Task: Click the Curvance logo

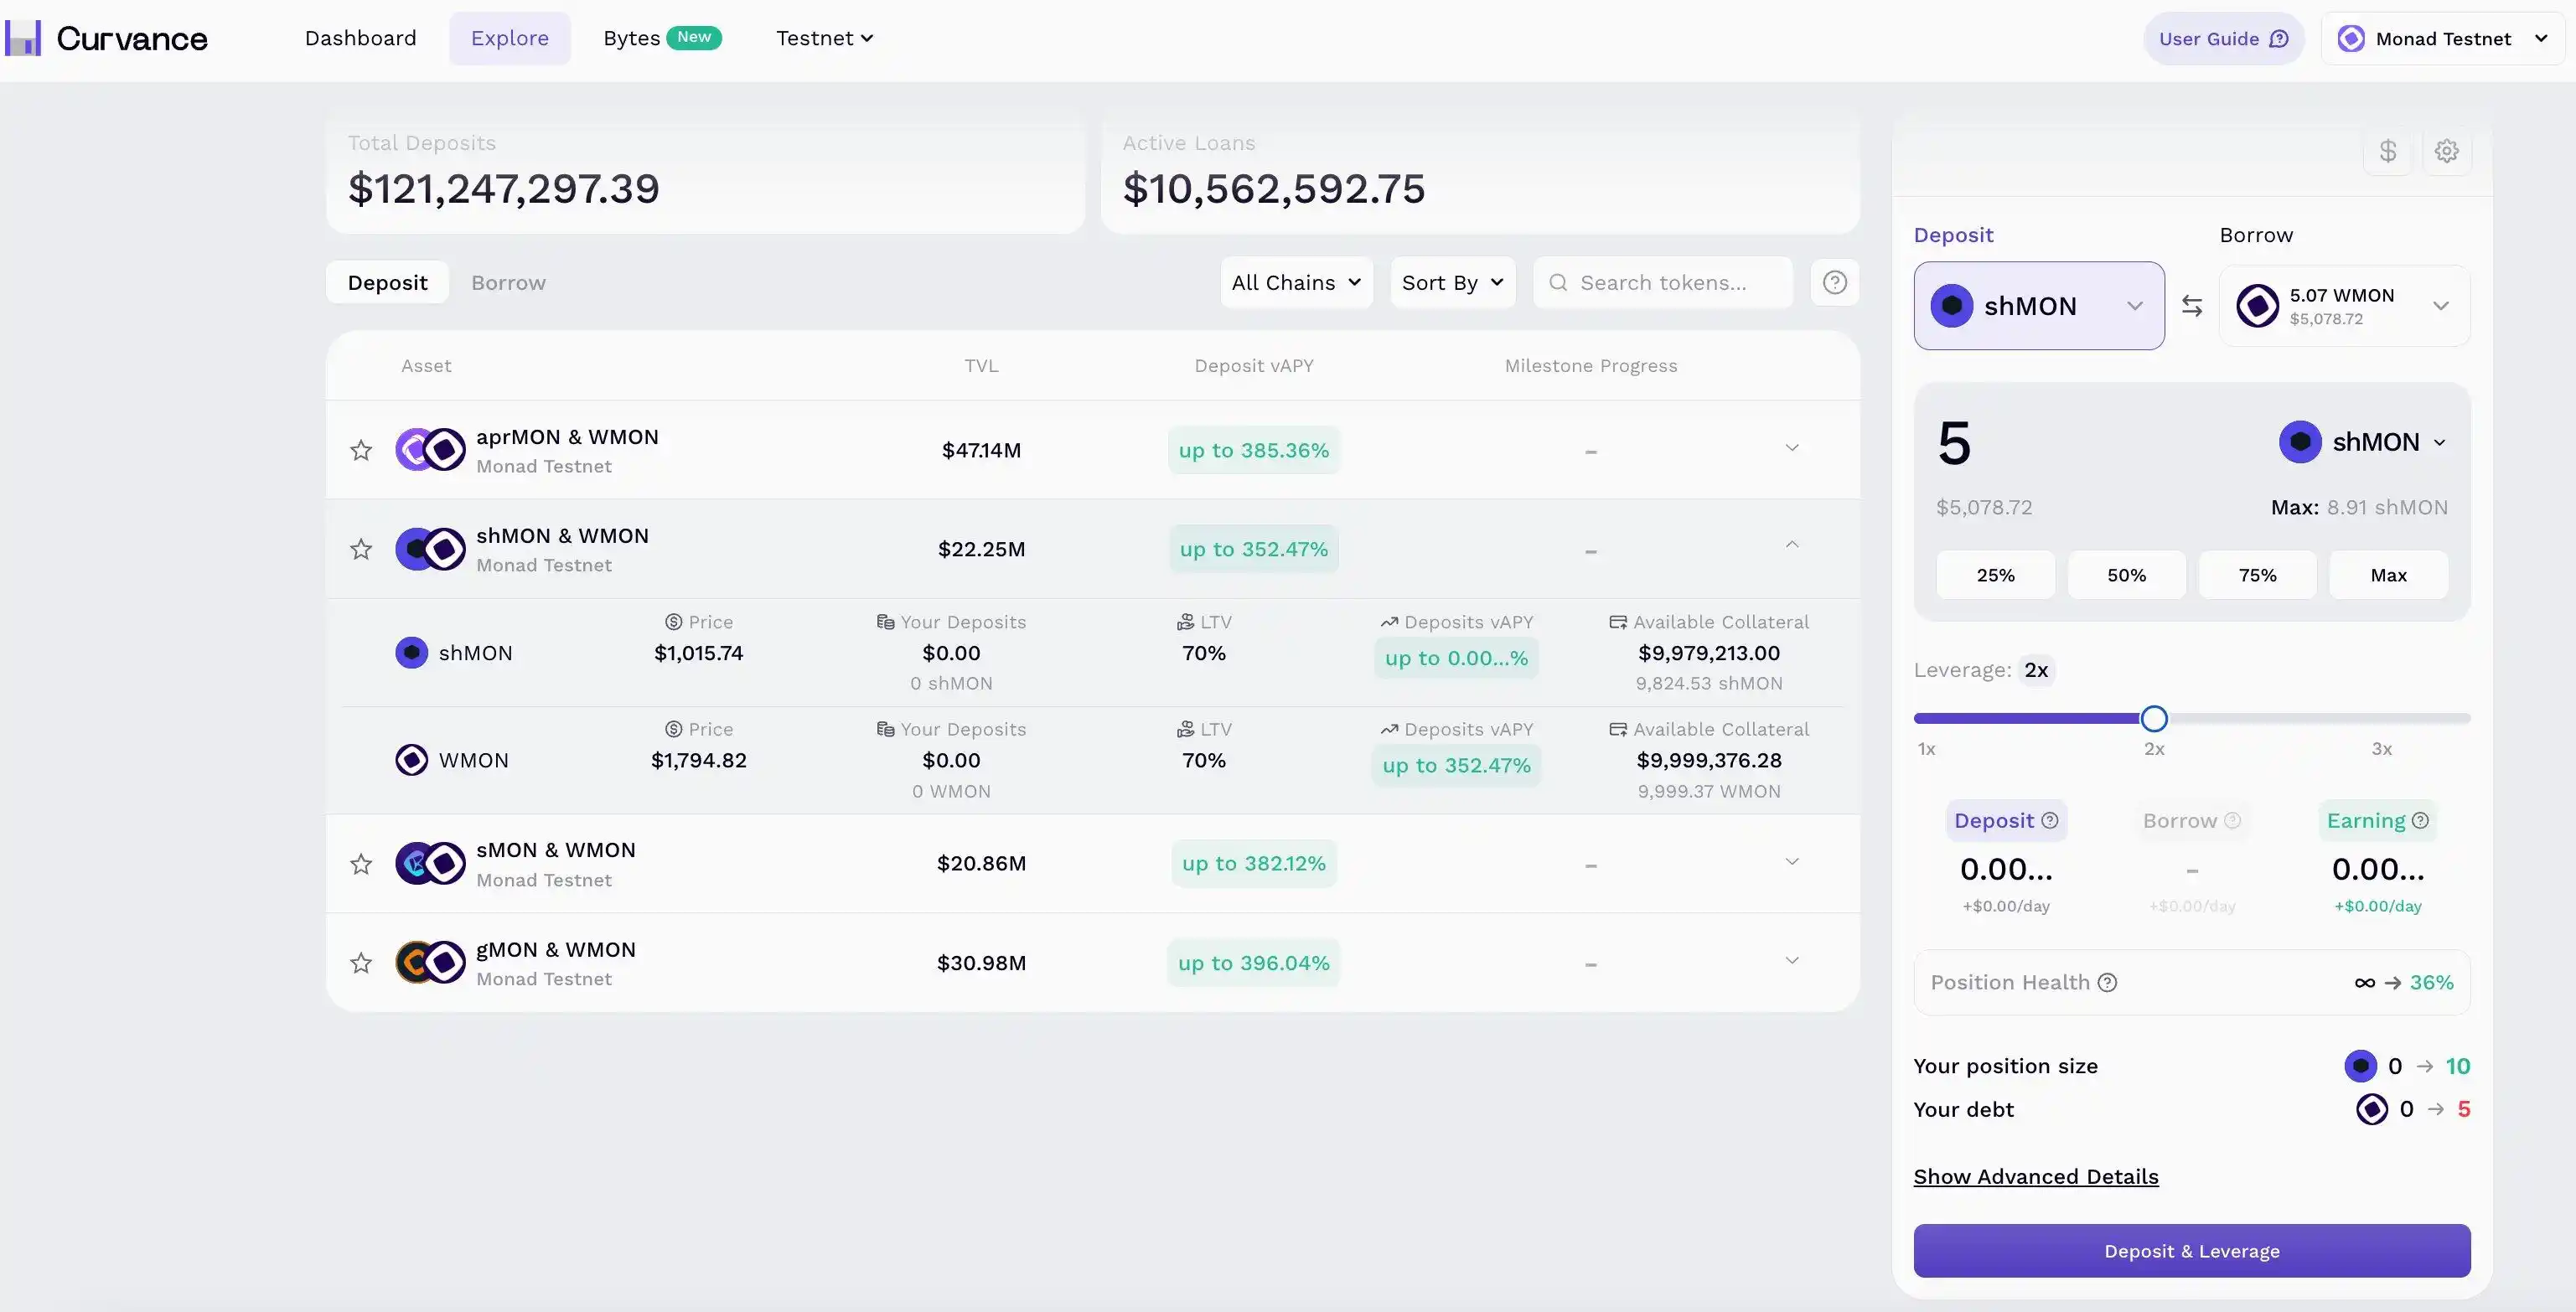Action: 106,38
